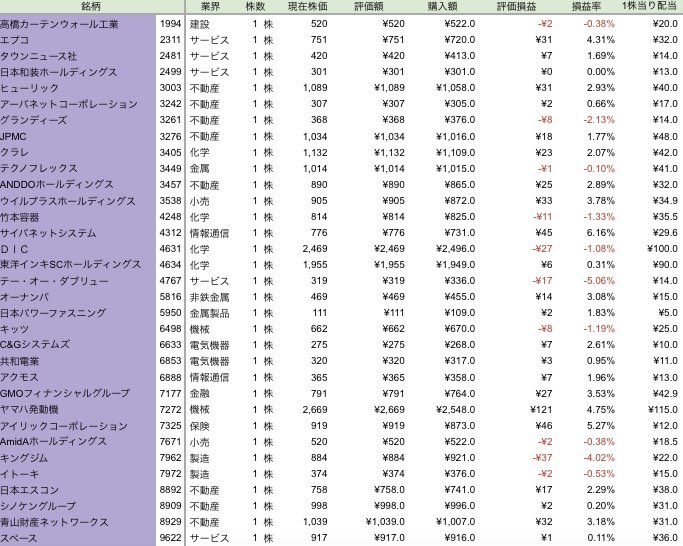Click the ¥115.0 dividend cell
This screenshot has height=546, width=683.
(x=663, y=410)
